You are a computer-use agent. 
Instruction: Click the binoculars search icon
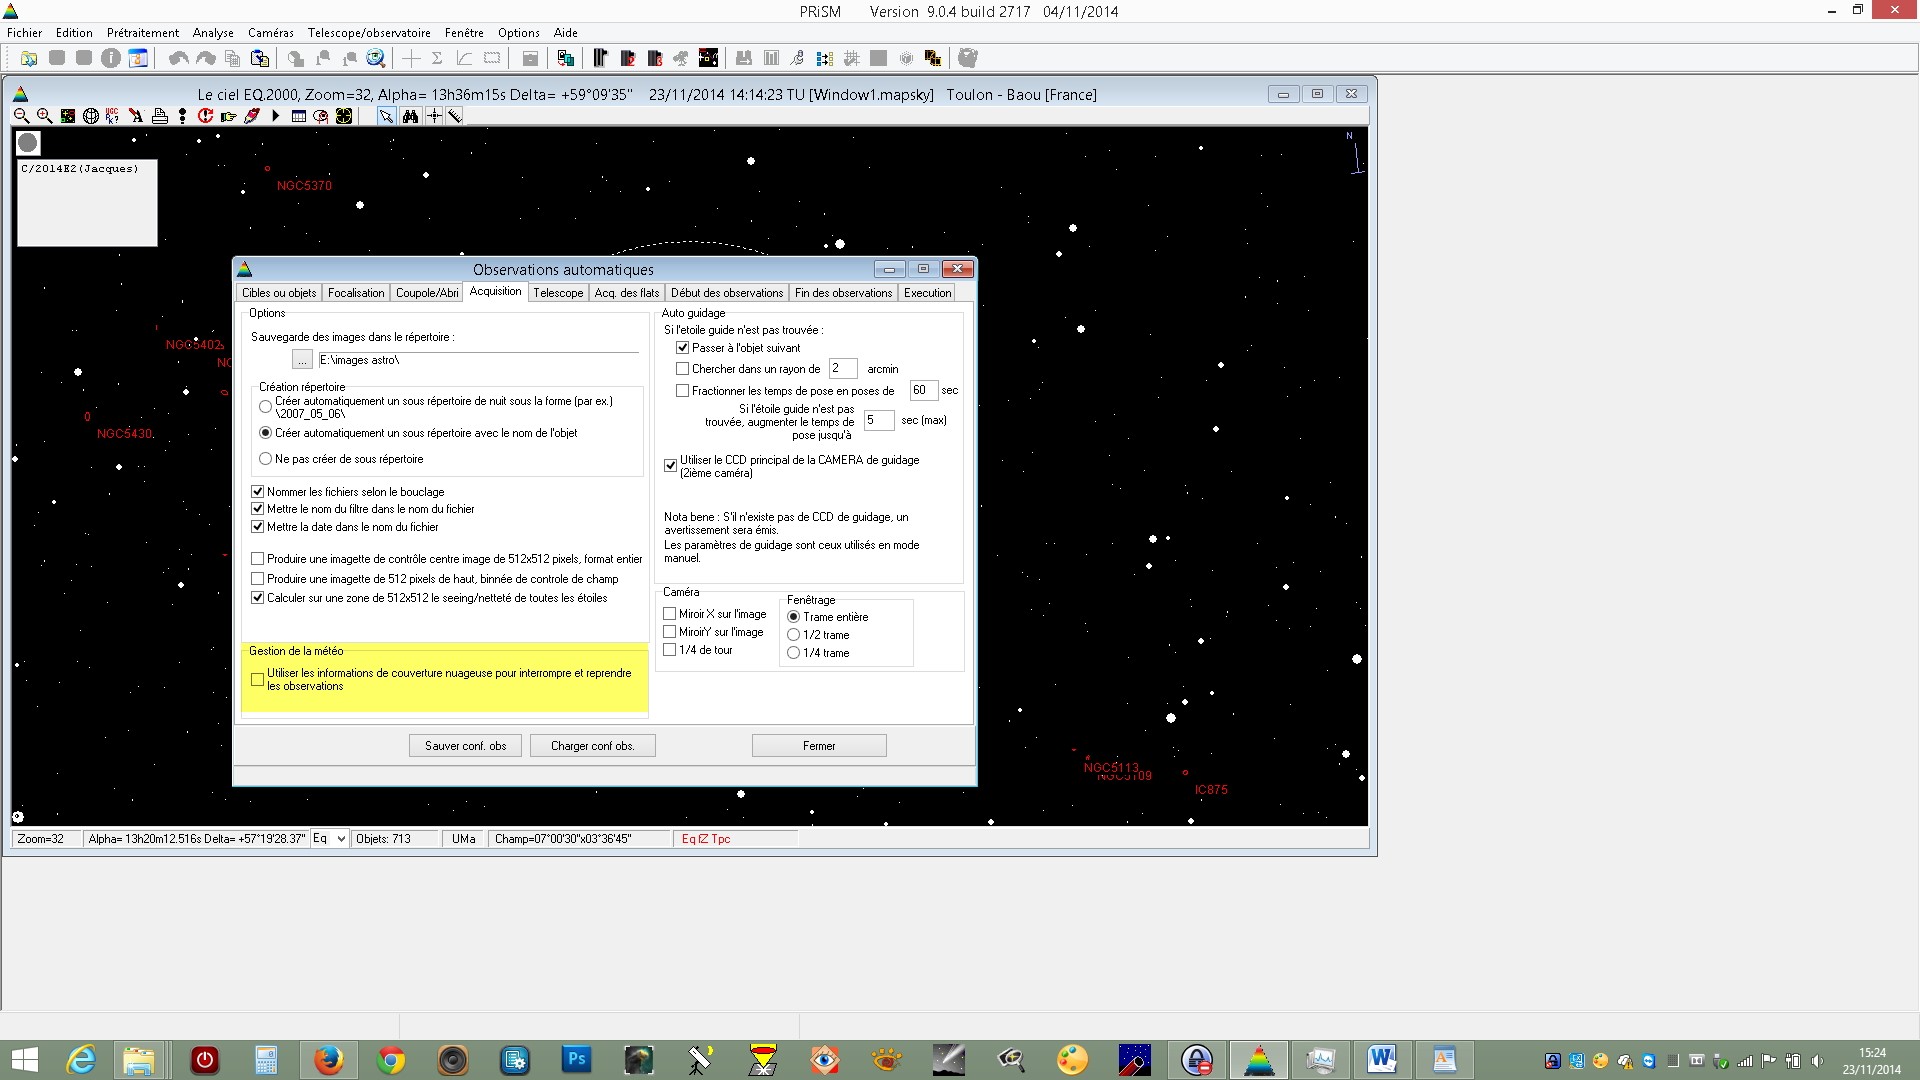pos(410,116)
